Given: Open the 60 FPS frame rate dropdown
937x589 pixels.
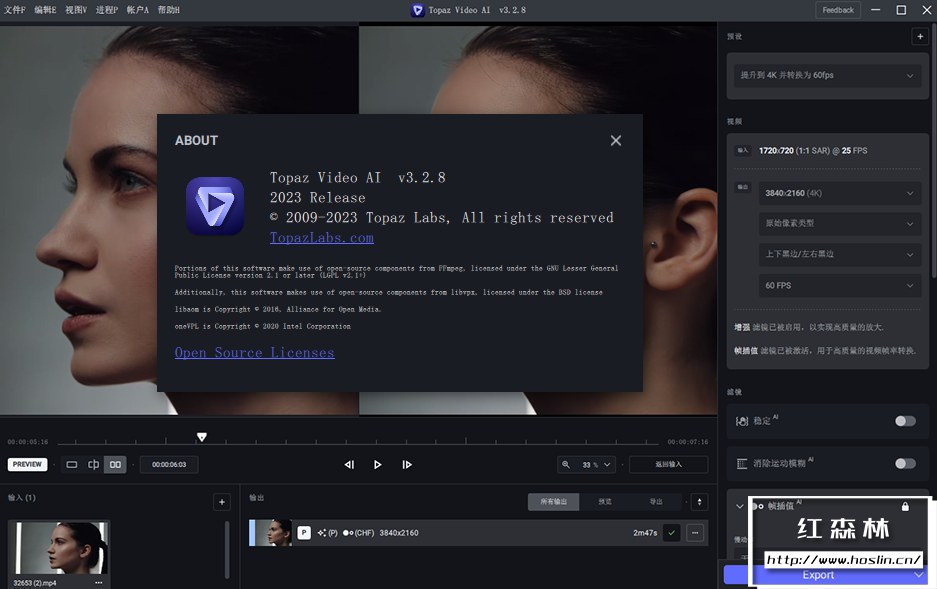Looking at the screenshot, I should coord(840,286).
